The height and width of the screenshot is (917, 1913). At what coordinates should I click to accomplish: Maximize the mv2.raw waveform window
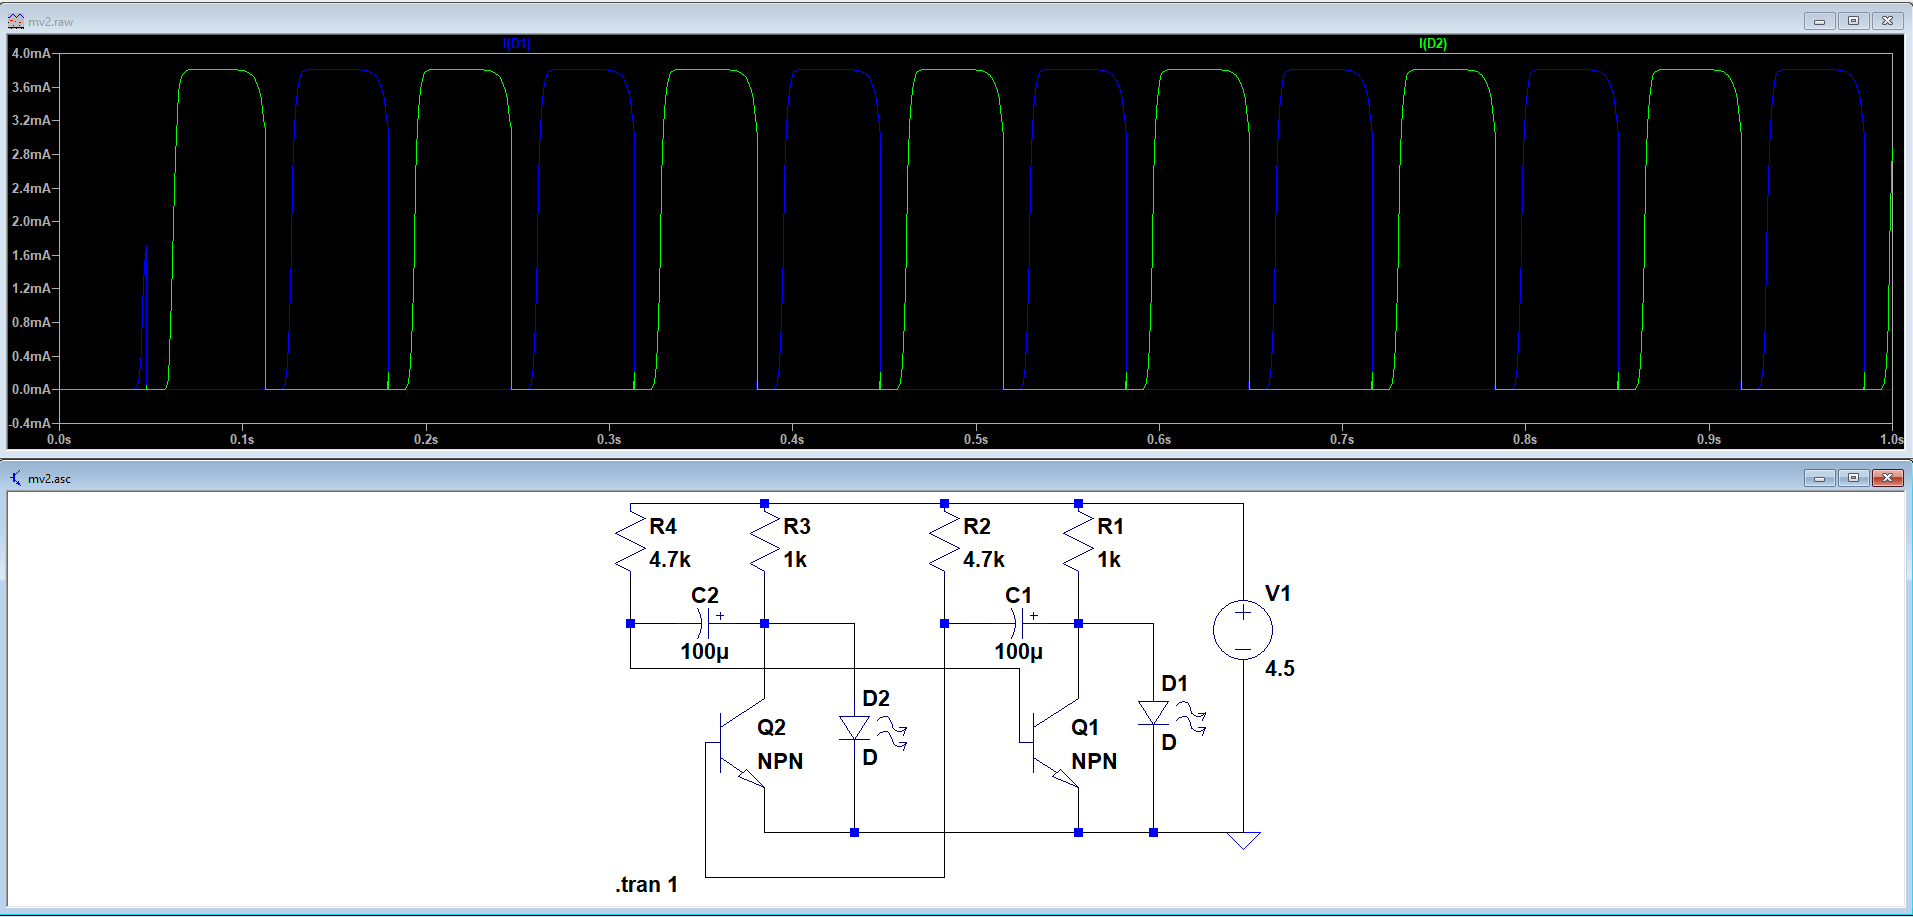coord(1853,21)
